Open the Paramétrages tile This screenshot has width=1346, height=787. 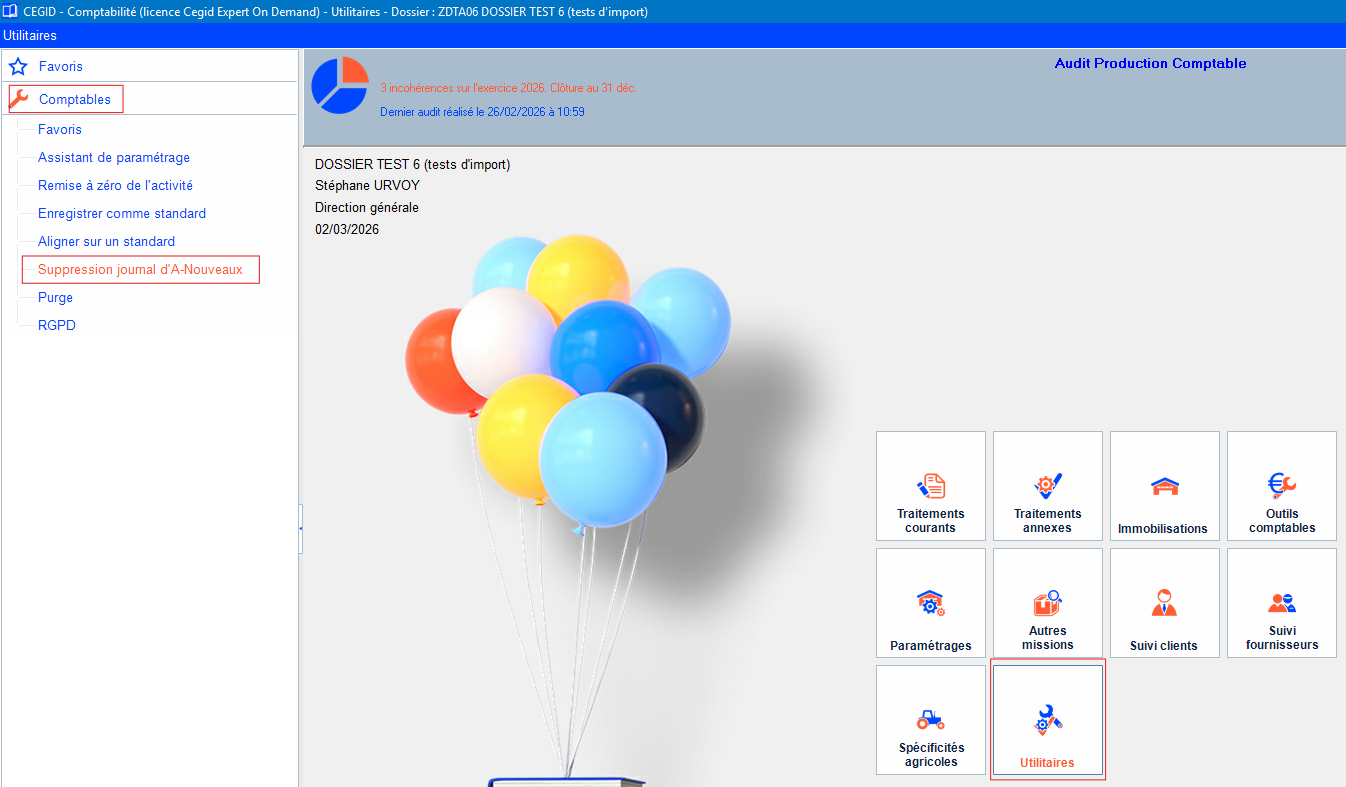[930, 603]
